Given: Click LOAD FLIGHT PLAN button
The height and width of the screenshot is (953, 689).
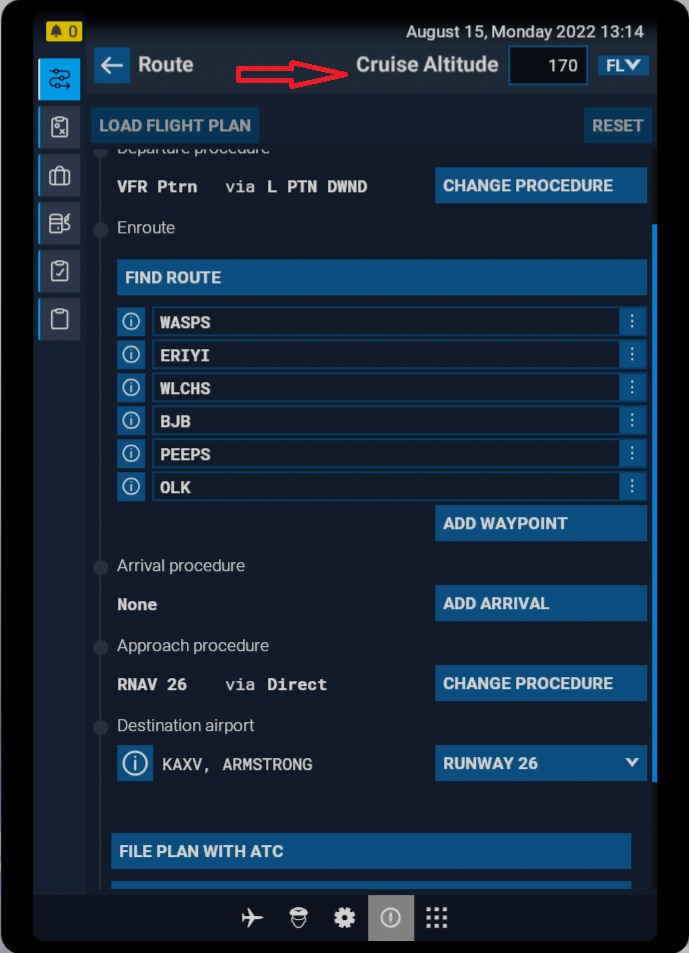Looking at the screenshot, I should coord(175,126).
